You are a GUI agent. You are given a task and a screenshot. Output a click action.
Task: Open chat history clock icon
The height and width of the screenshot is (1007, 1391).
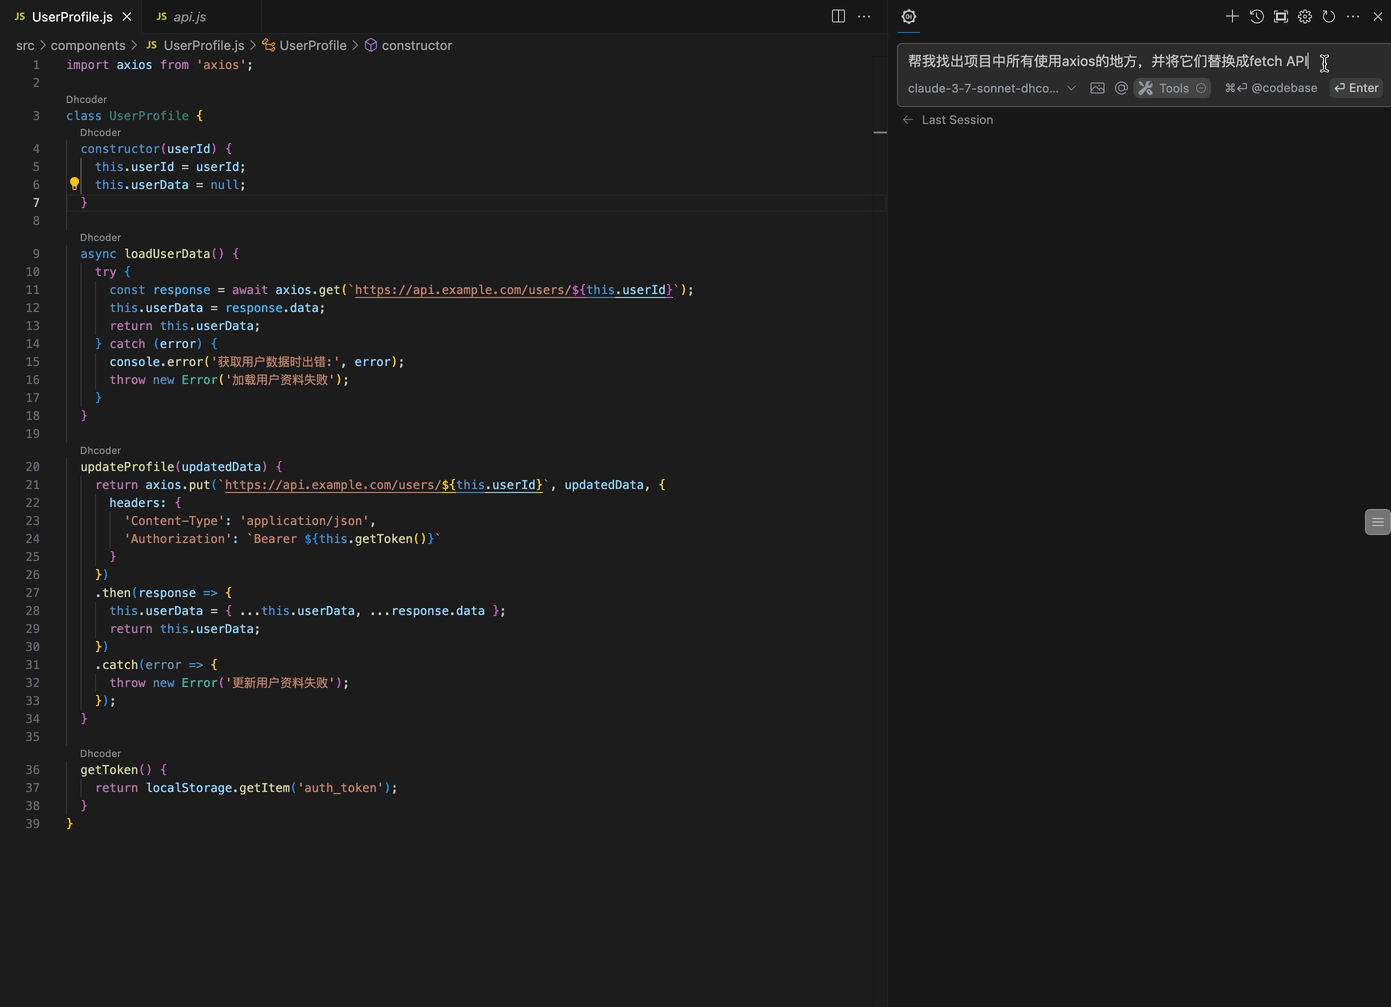tap(1257, 16)
